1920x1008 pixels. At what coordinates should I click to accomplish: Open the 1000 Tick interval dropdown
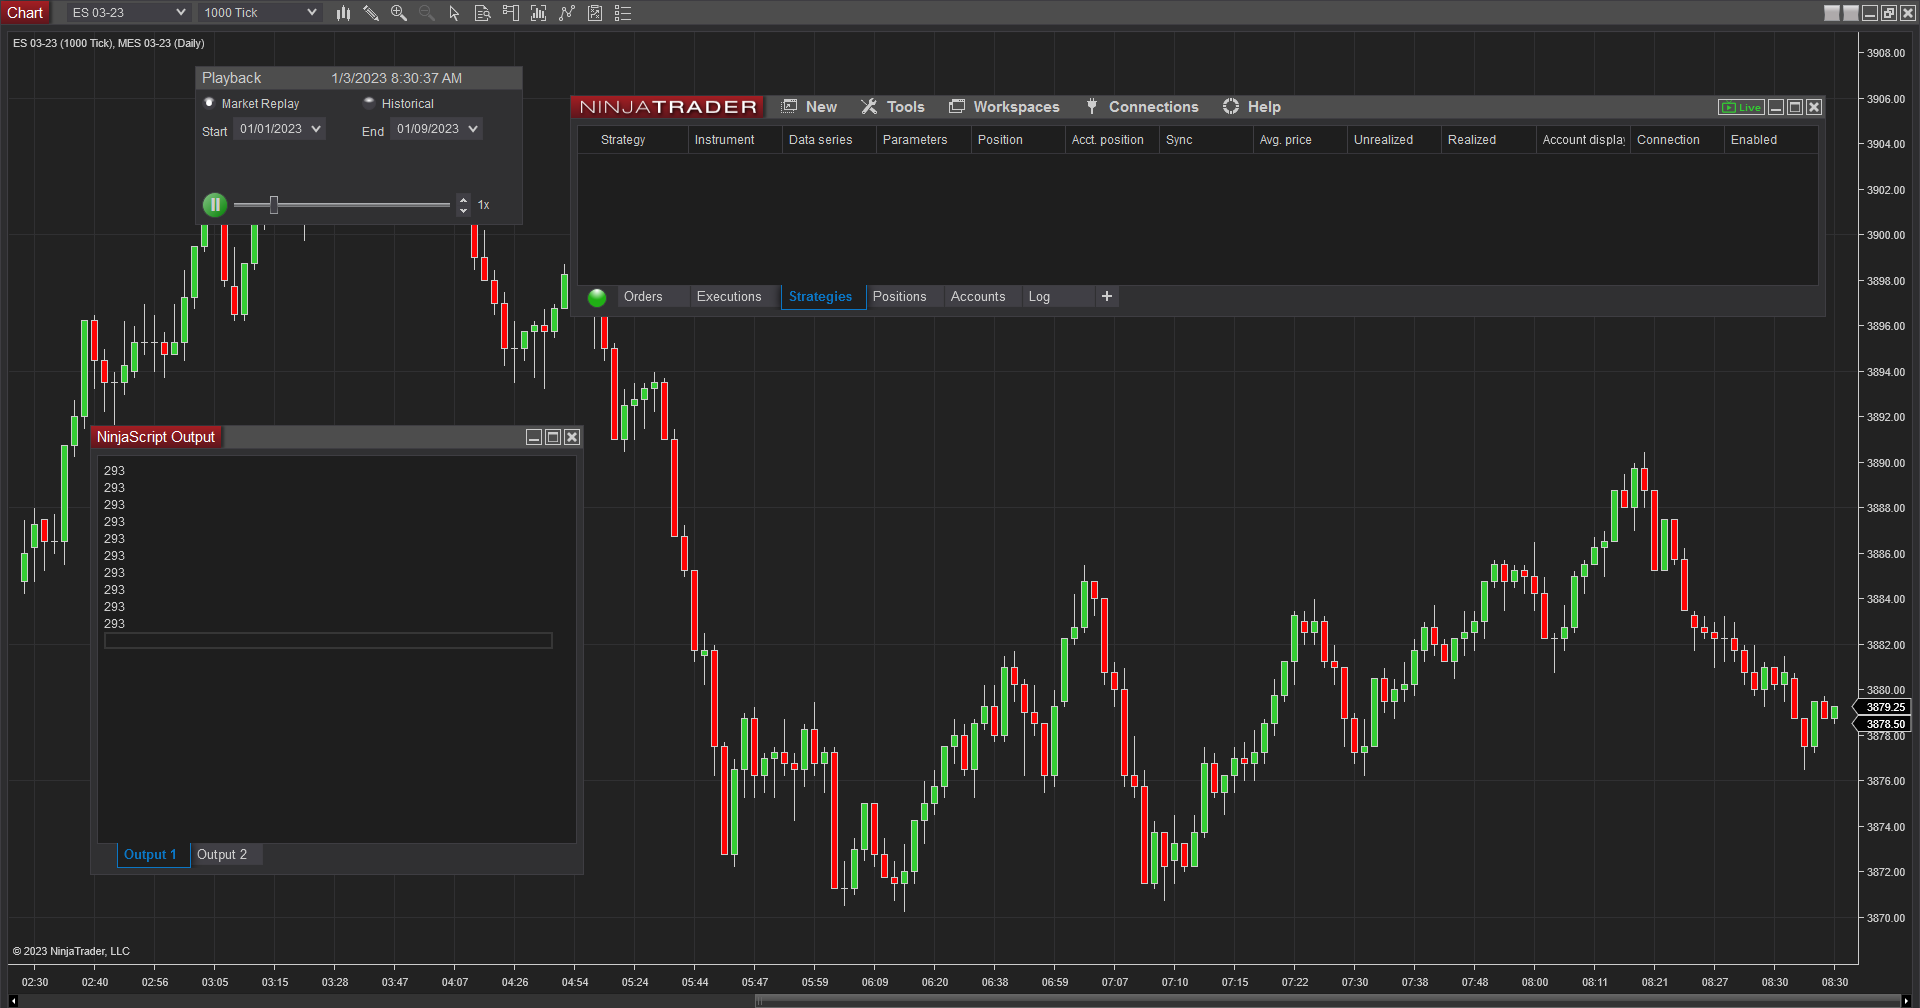[260, 13]
